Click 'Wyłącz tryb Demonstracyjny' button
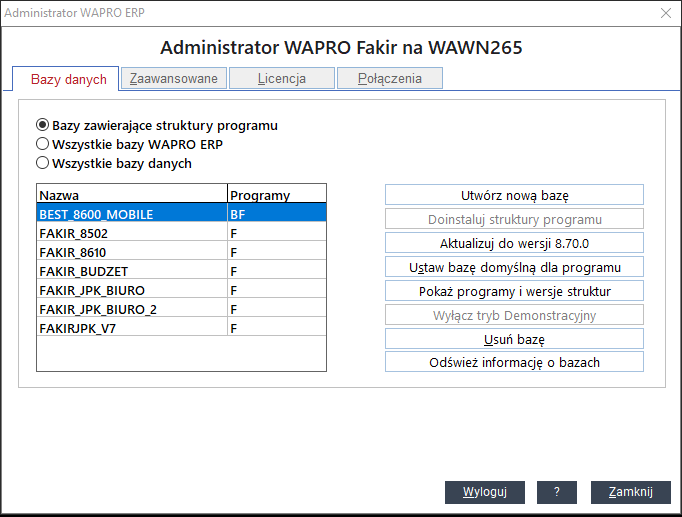This screenshot has width=682, height=517. [514, 314]
